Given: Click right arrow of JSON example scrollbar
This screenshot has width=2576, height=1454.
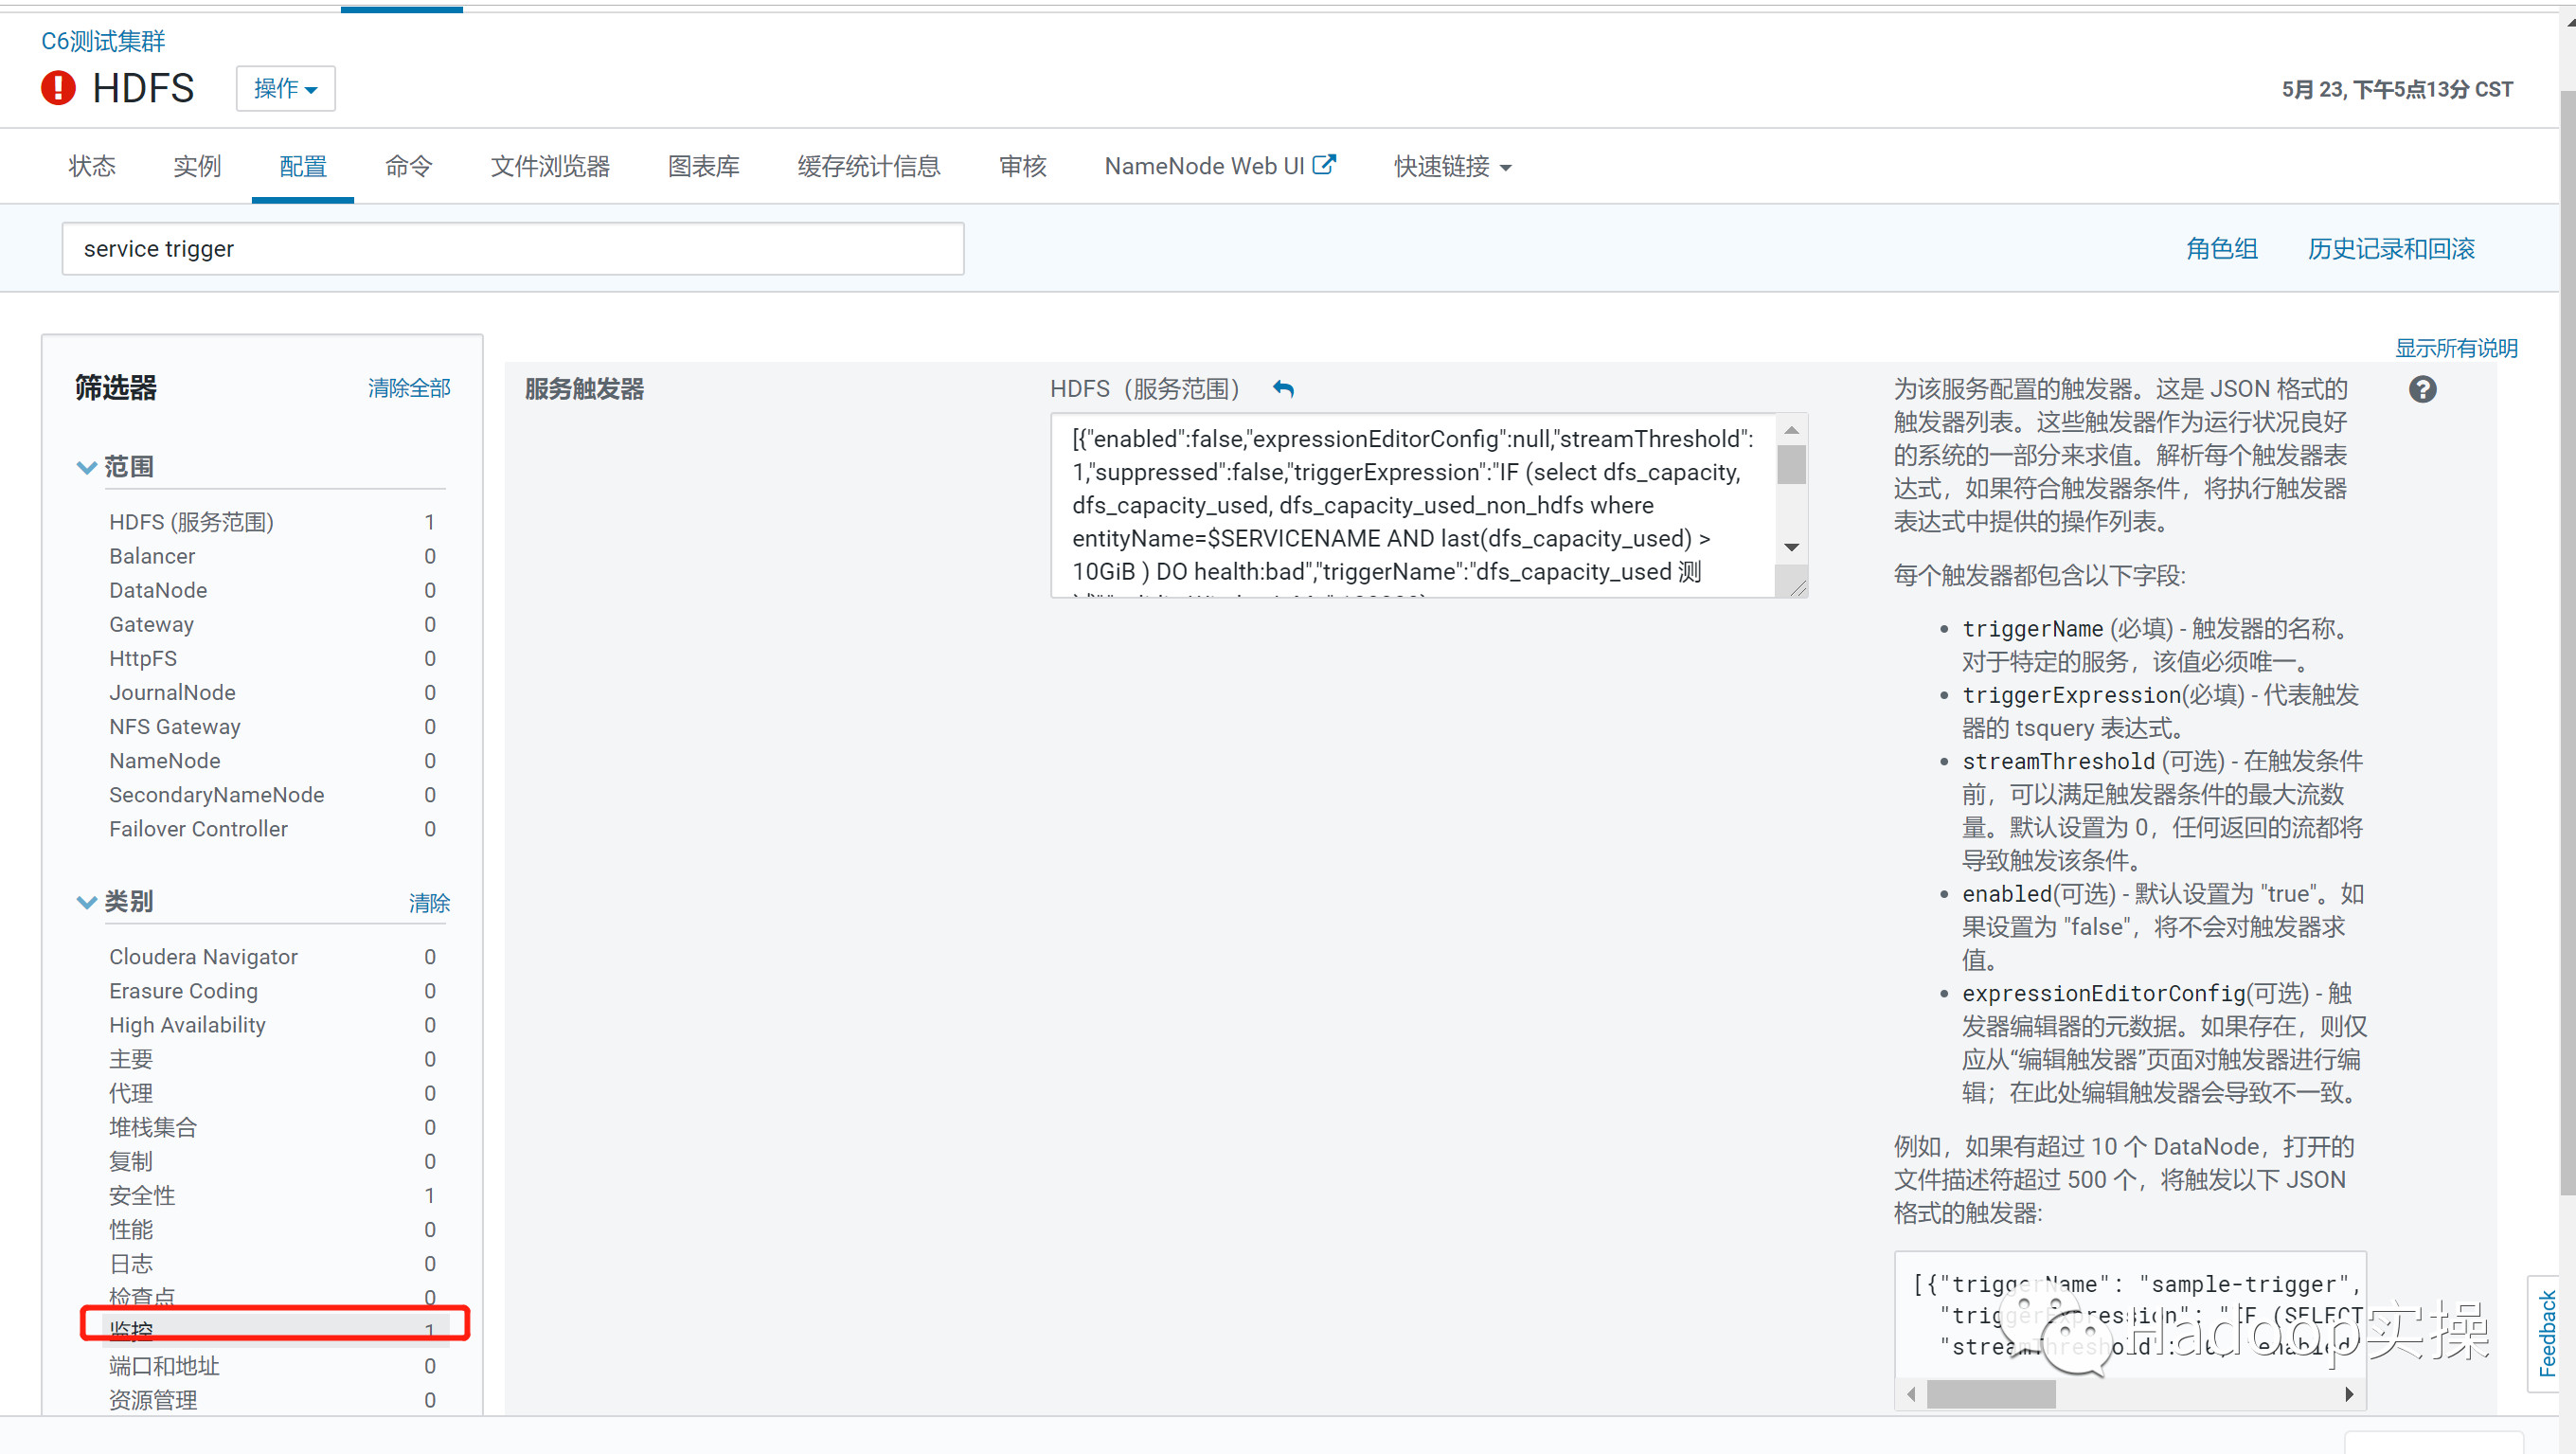Looking at the screenshot, I should click(2349, 1394).
